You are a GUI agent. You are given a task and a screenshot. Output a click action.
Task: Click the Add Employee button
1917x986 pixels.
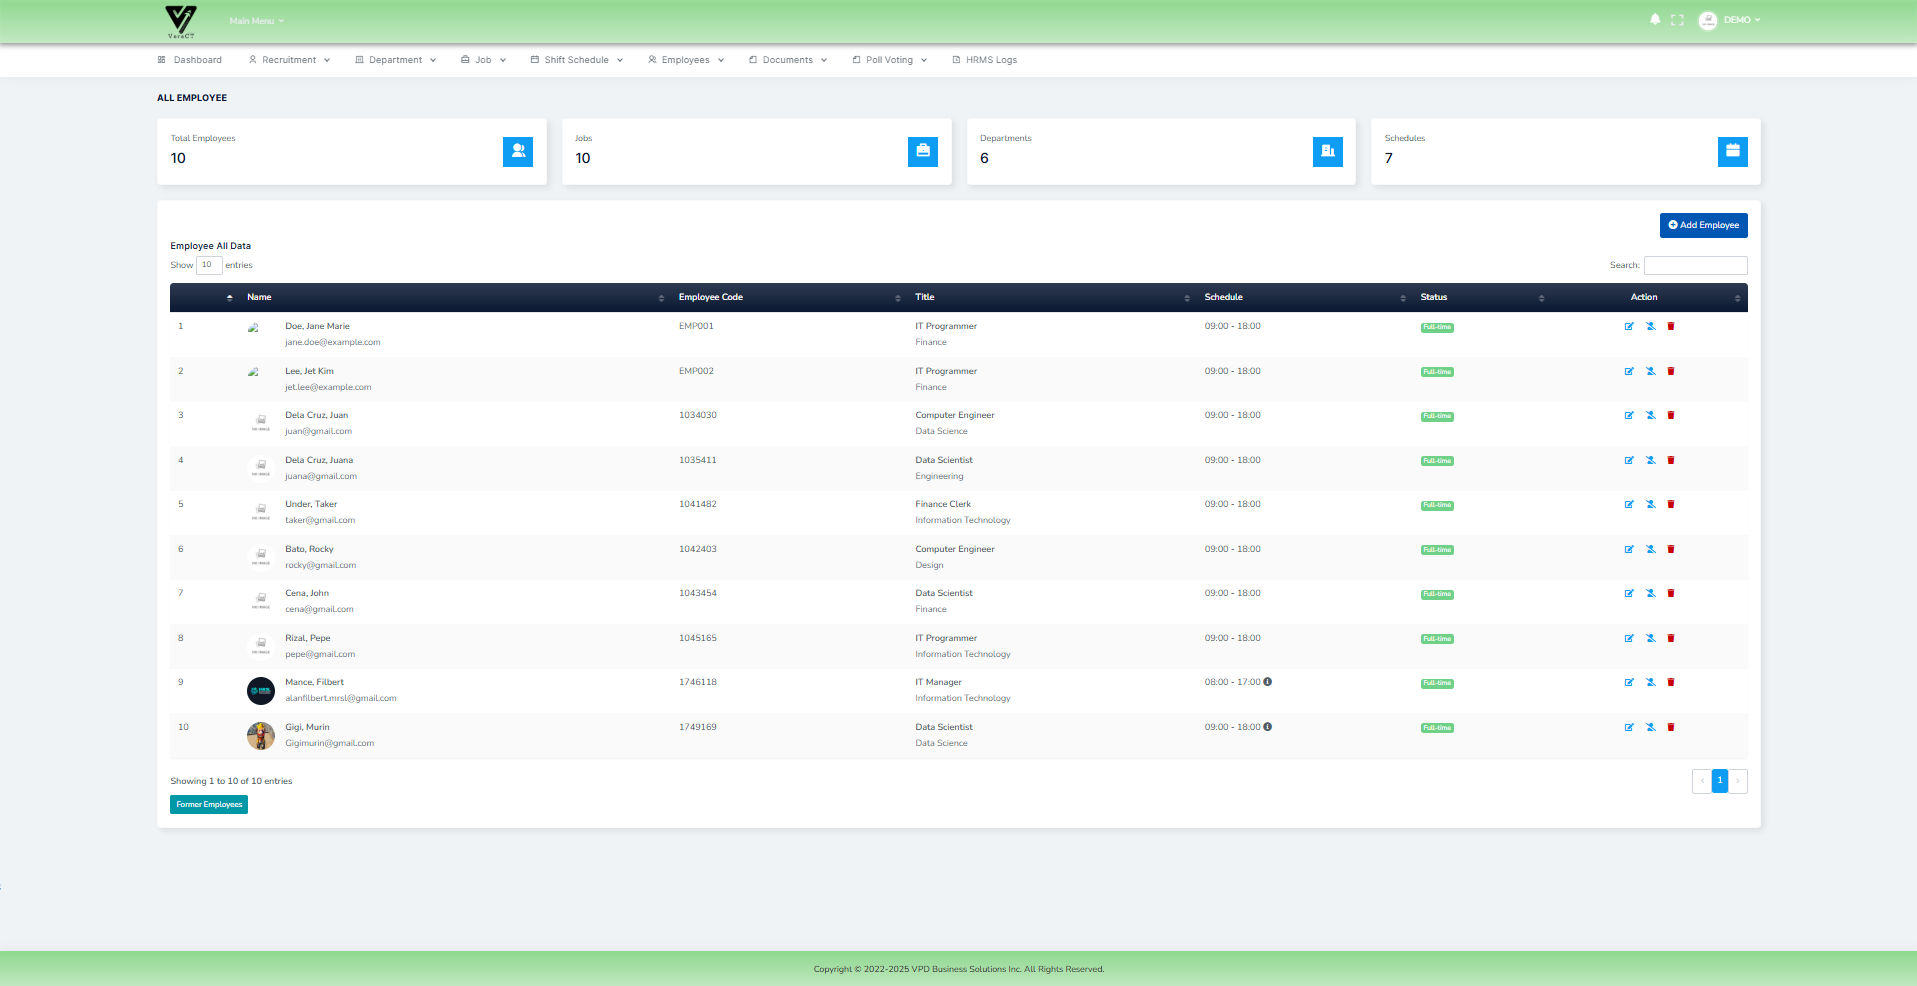(x=1703, y=226)
